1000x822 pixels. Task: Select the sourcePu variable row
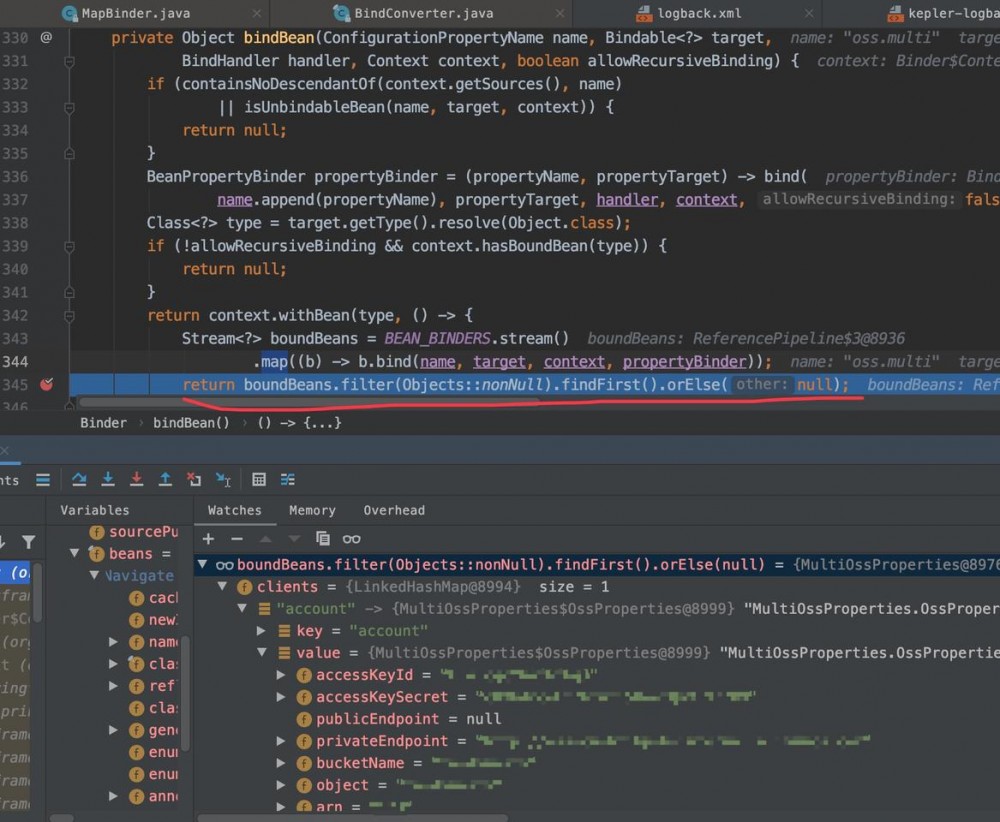click(x=134, y=531)
